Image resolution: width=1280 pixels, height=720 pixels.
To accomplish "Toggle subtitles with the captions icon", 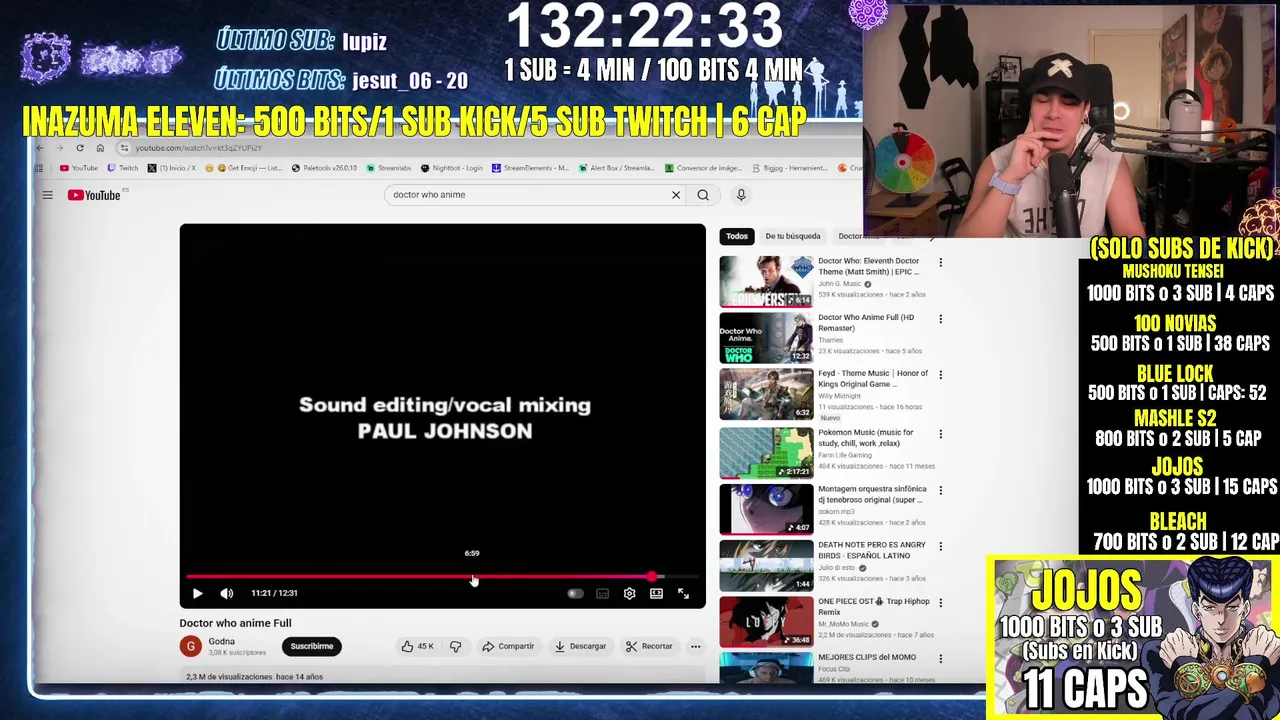I will [602, 593].
